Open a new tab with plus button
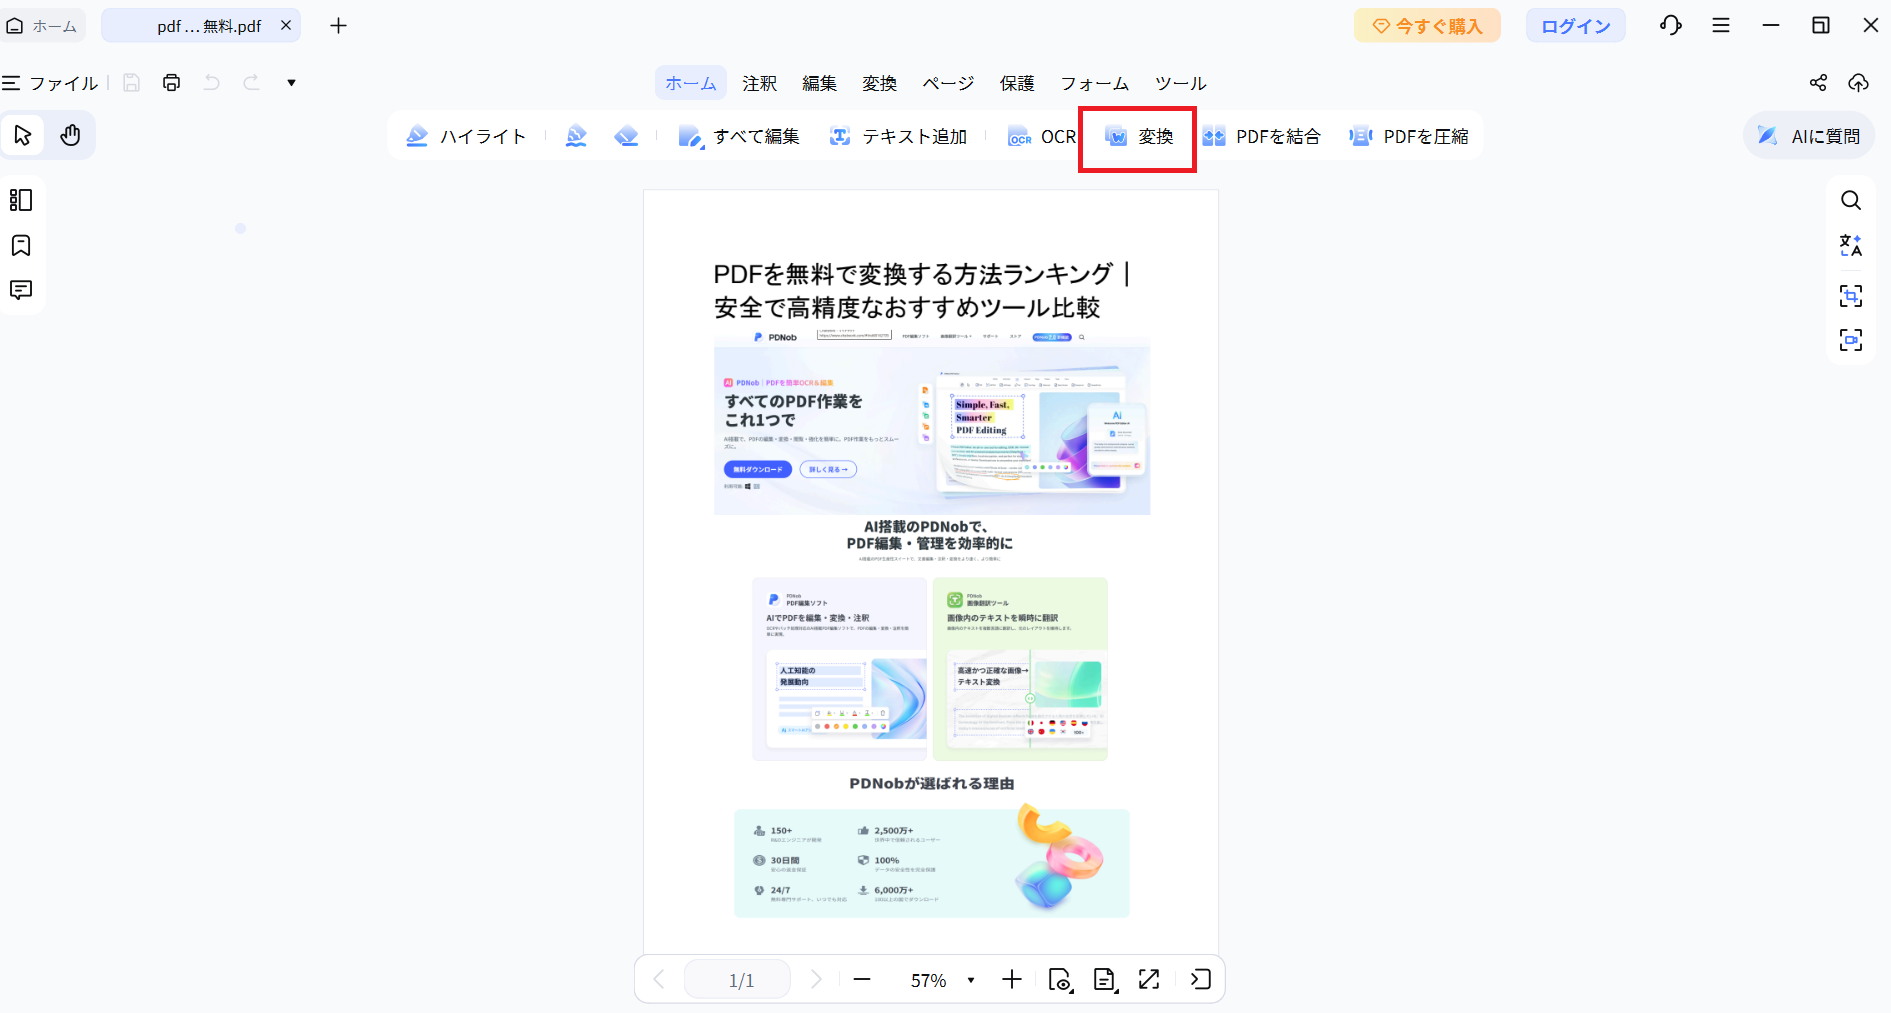 [x=338, y=26]
